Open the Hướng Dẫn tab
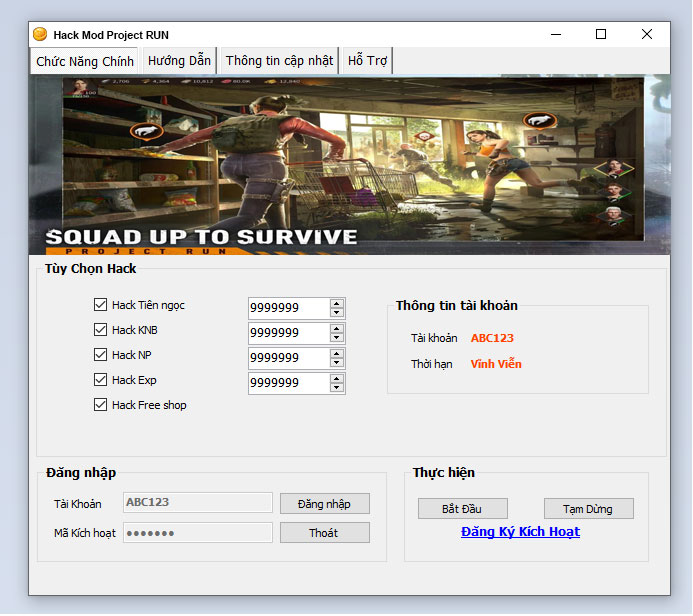This screenshot has width=693, height=616. tap(179, 61)
